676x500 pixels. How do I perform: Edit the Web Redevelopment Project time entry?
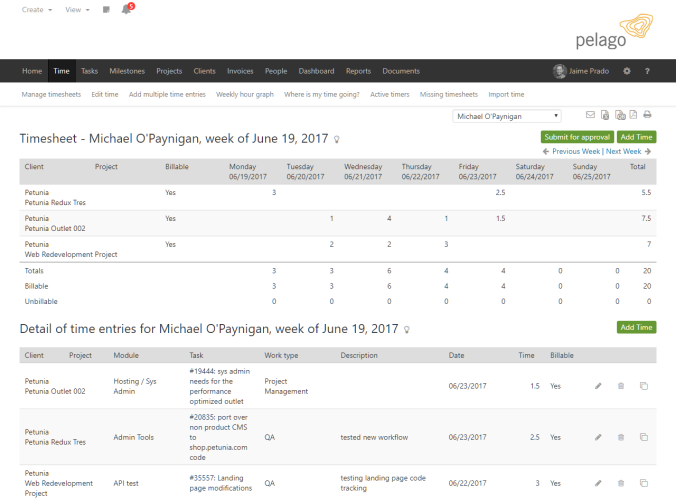pos(598,483)
